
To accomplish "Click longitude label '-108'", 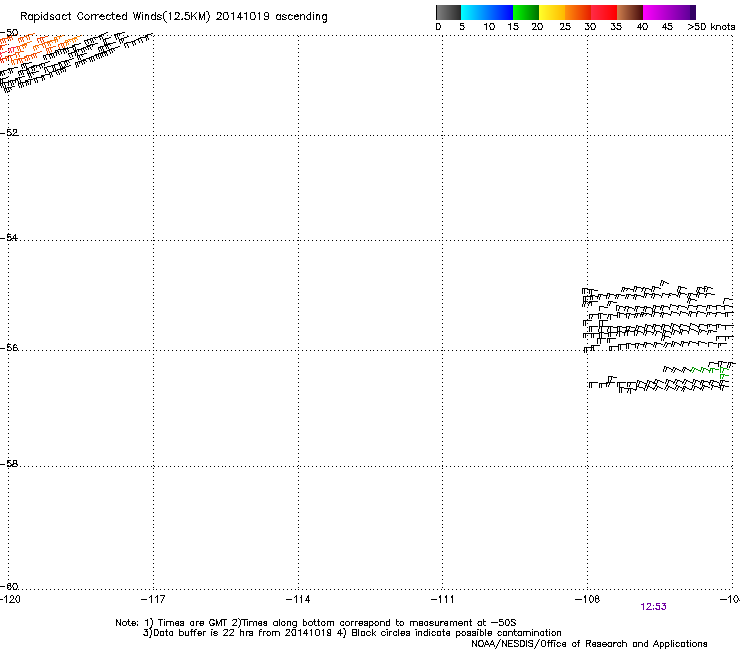I will 588,599.
